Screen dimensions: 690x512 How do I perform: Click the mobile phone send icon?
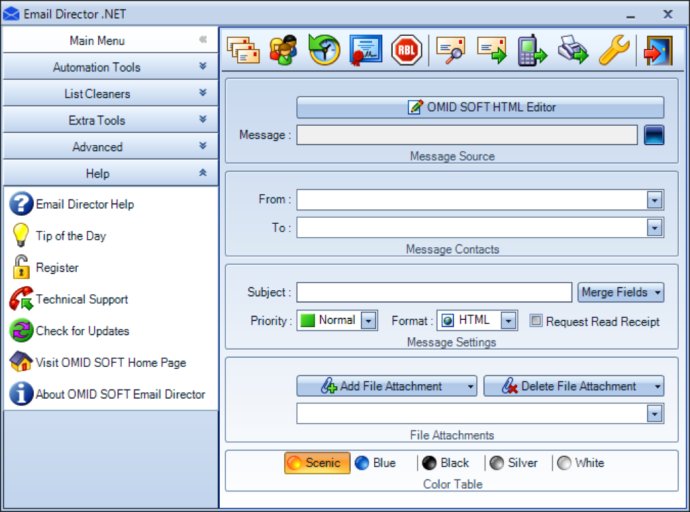click(532, 50)
